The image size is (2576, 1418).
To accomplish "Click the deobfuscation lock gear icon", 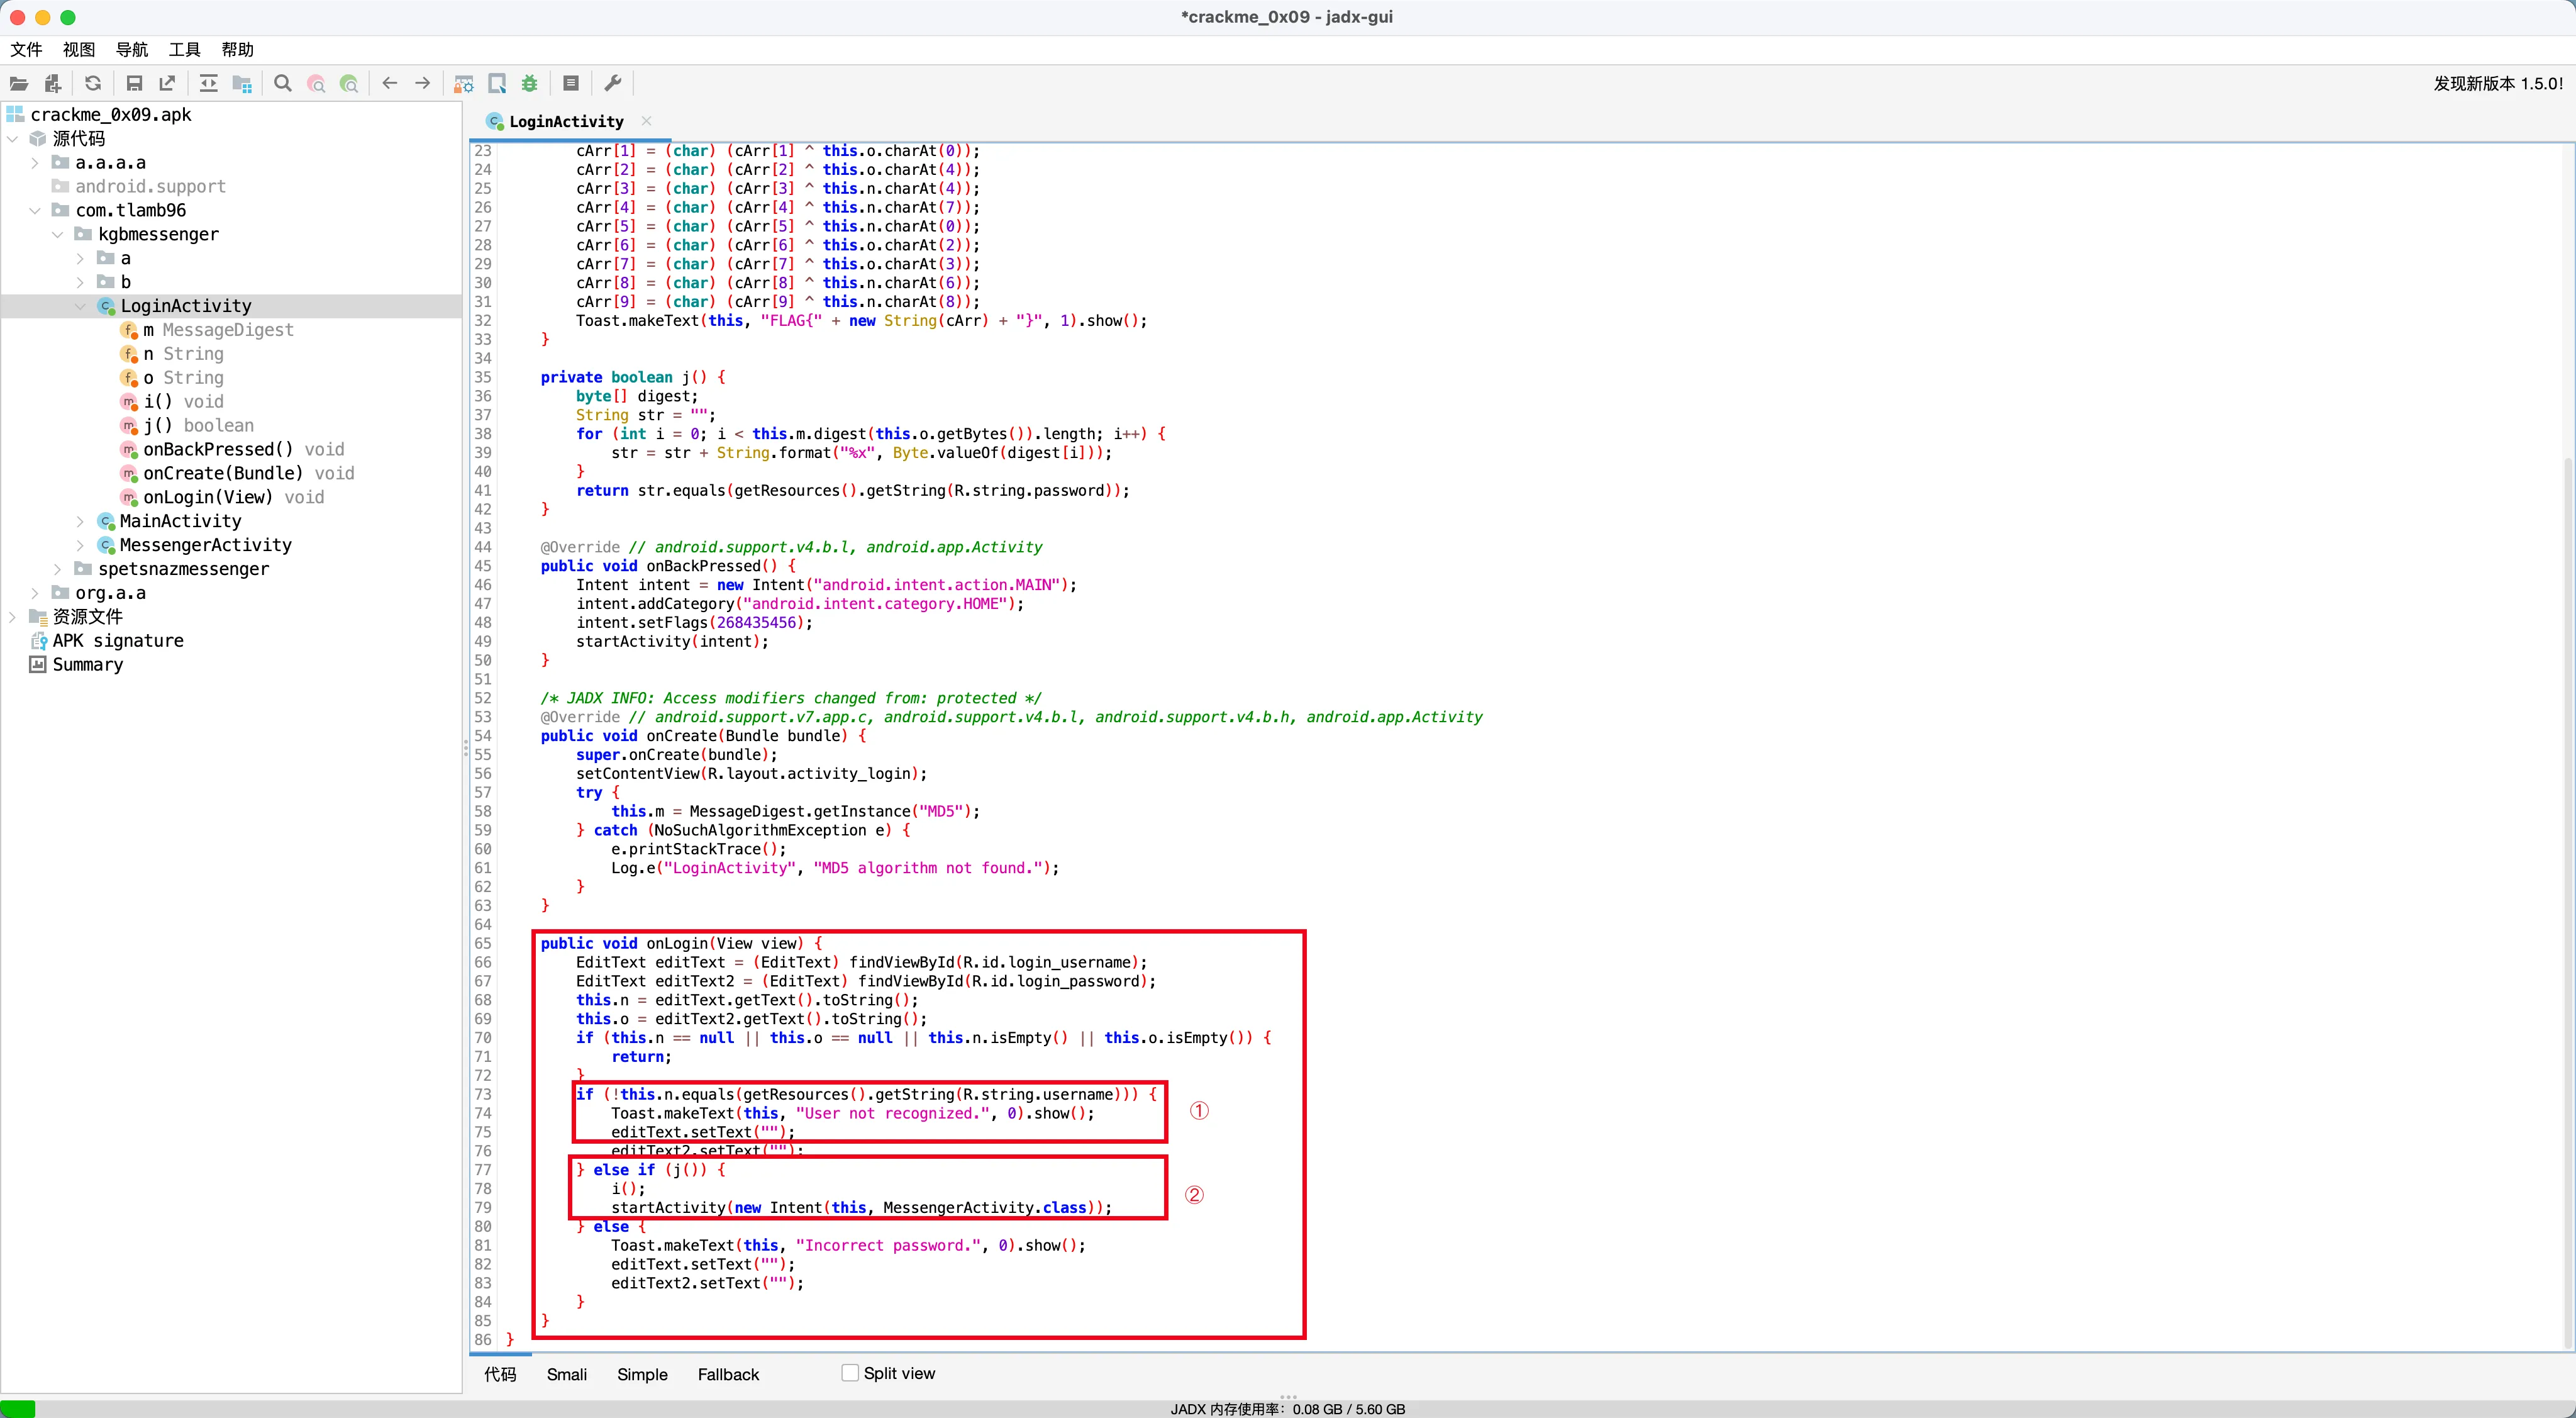I will 464,84.
